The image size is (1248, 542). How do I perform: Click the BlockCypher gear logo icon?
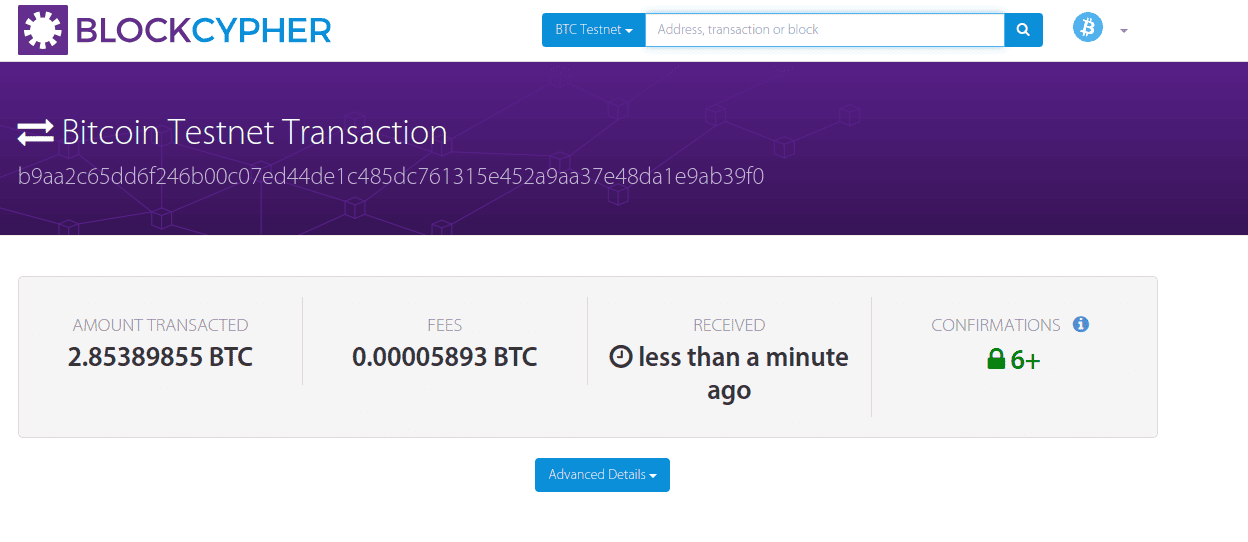point(43,30)
